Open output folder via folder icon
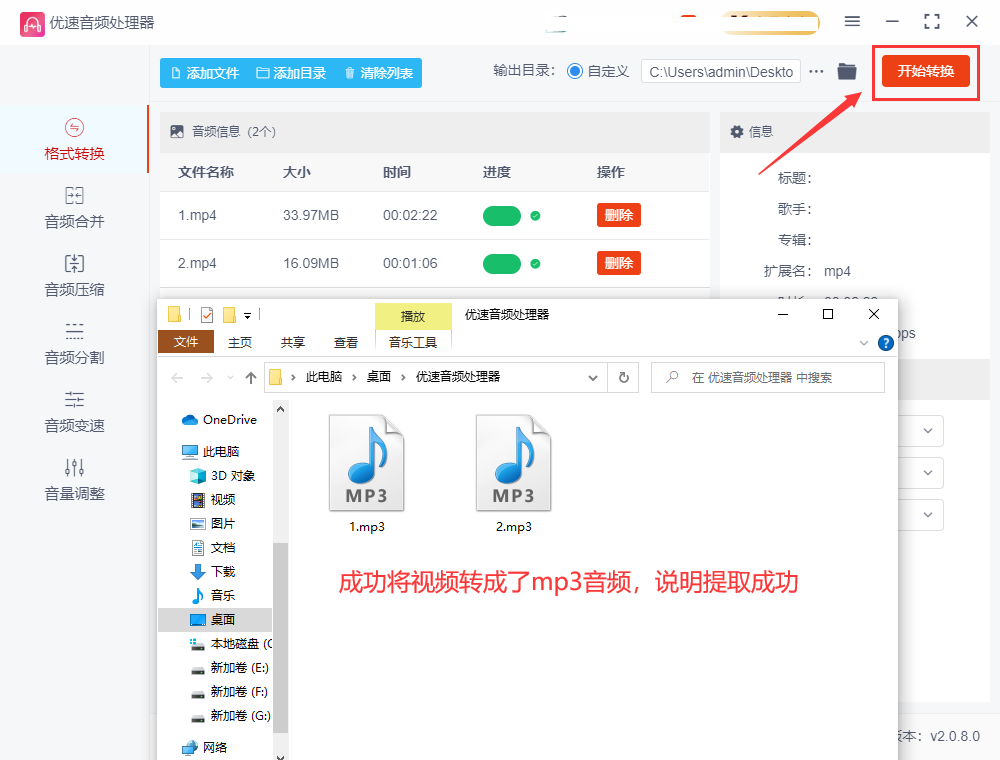Screen dimensions: 1000x760 (847, 72)
